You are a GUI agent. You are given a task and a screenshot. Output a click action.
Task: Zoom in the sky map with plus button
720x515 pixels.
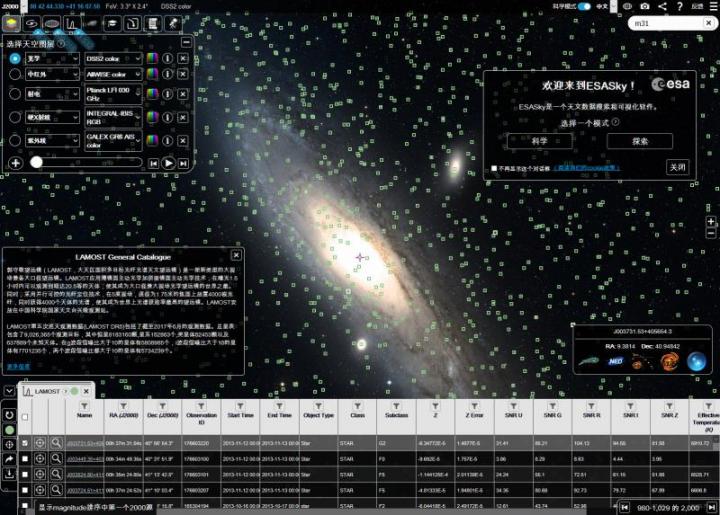click(711, 221)
